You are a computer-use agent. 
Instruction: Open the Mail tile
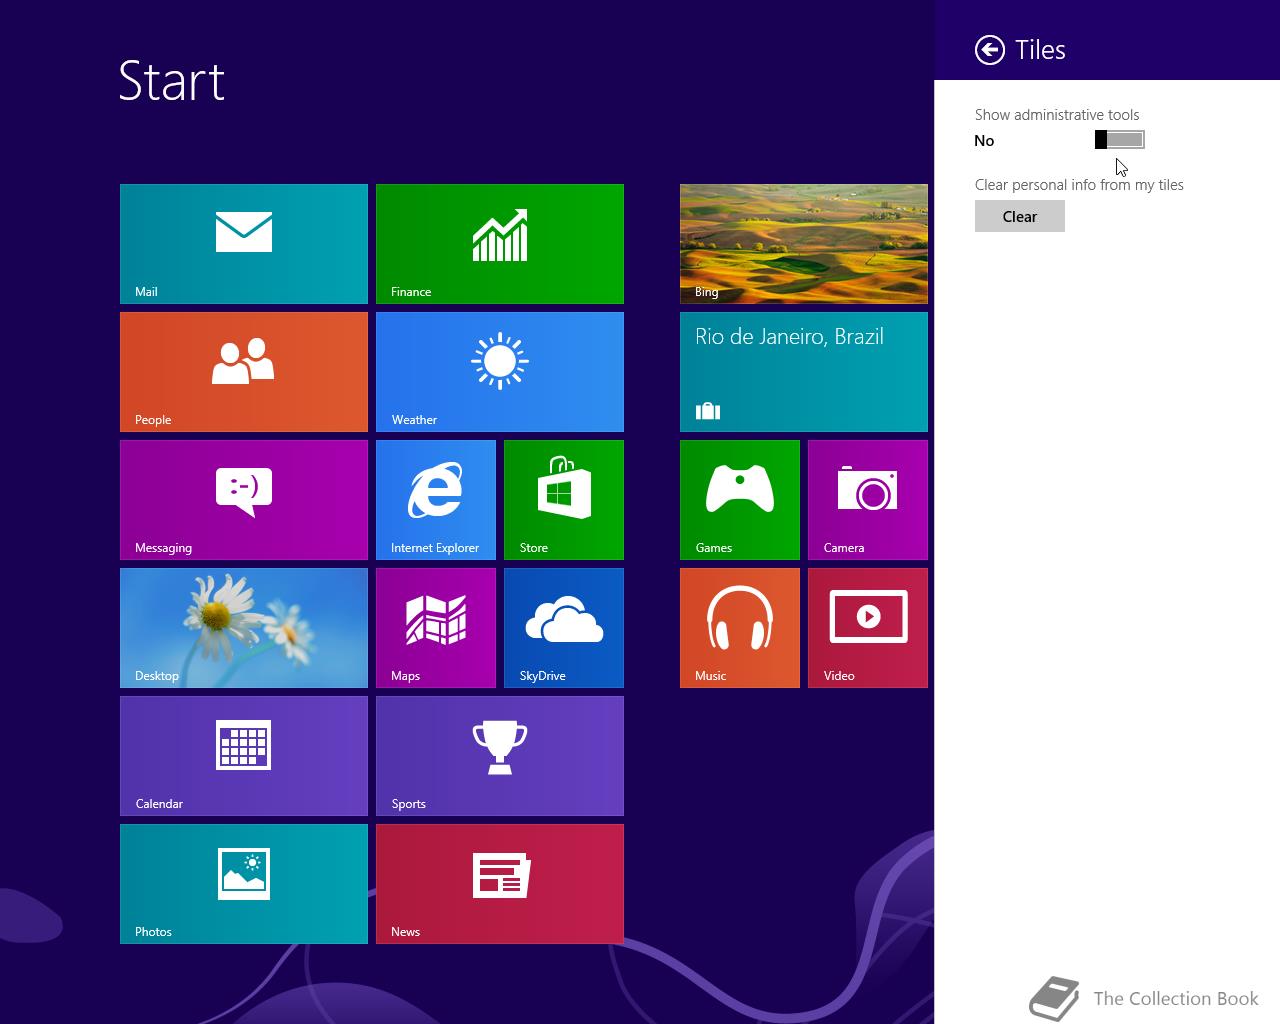click(244, 244)
